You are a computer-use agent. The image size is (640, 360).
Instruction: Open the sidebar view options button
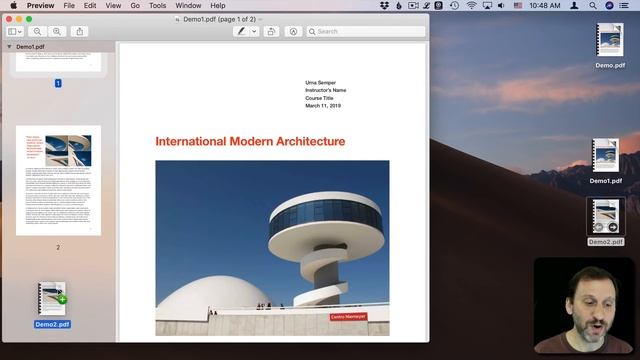click(15, 31)
